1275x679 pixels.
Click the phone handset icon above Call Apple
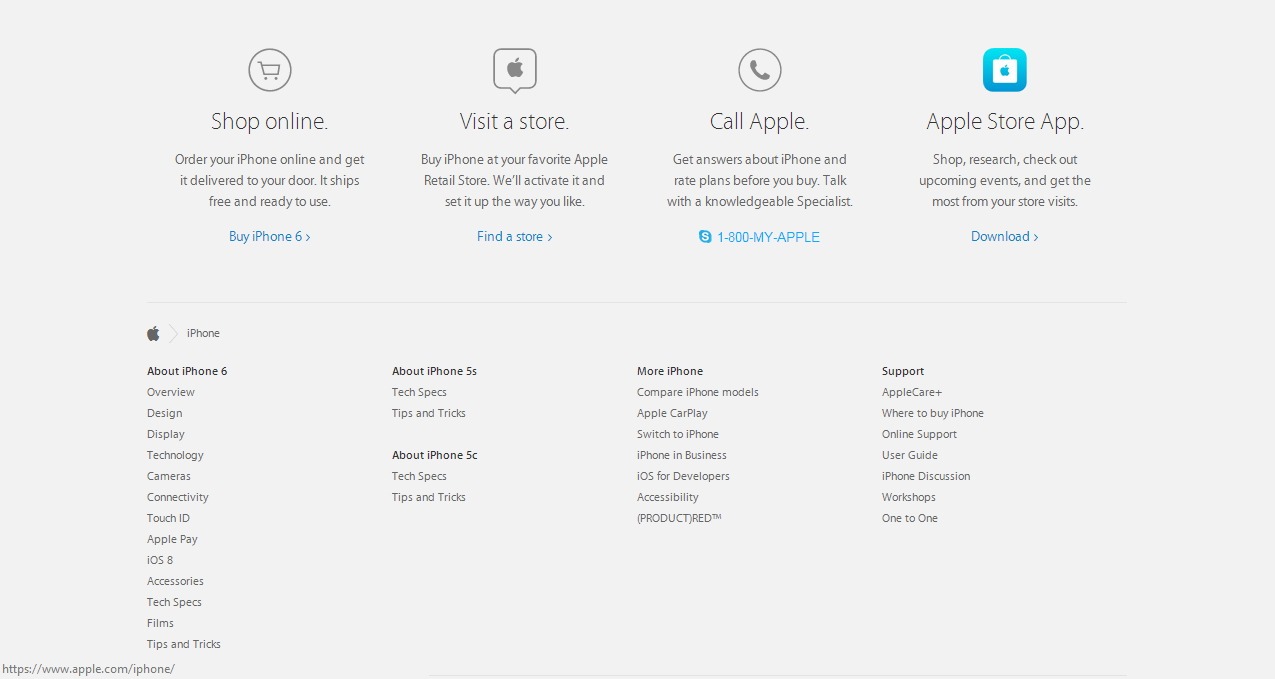coord(760,70)
